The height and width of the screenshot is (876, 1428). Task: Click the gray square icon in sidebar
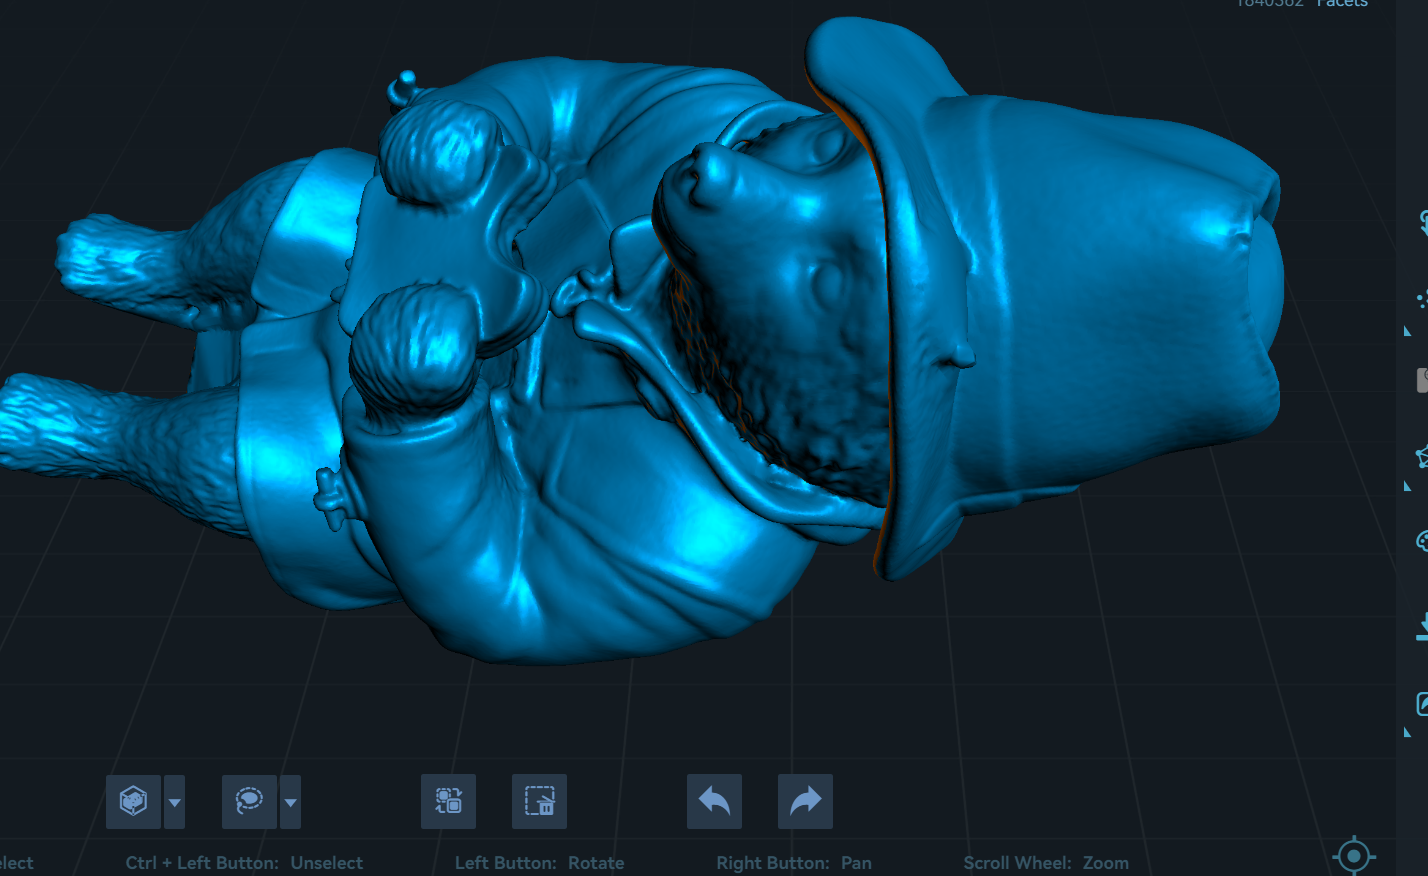coord(1422,379)
